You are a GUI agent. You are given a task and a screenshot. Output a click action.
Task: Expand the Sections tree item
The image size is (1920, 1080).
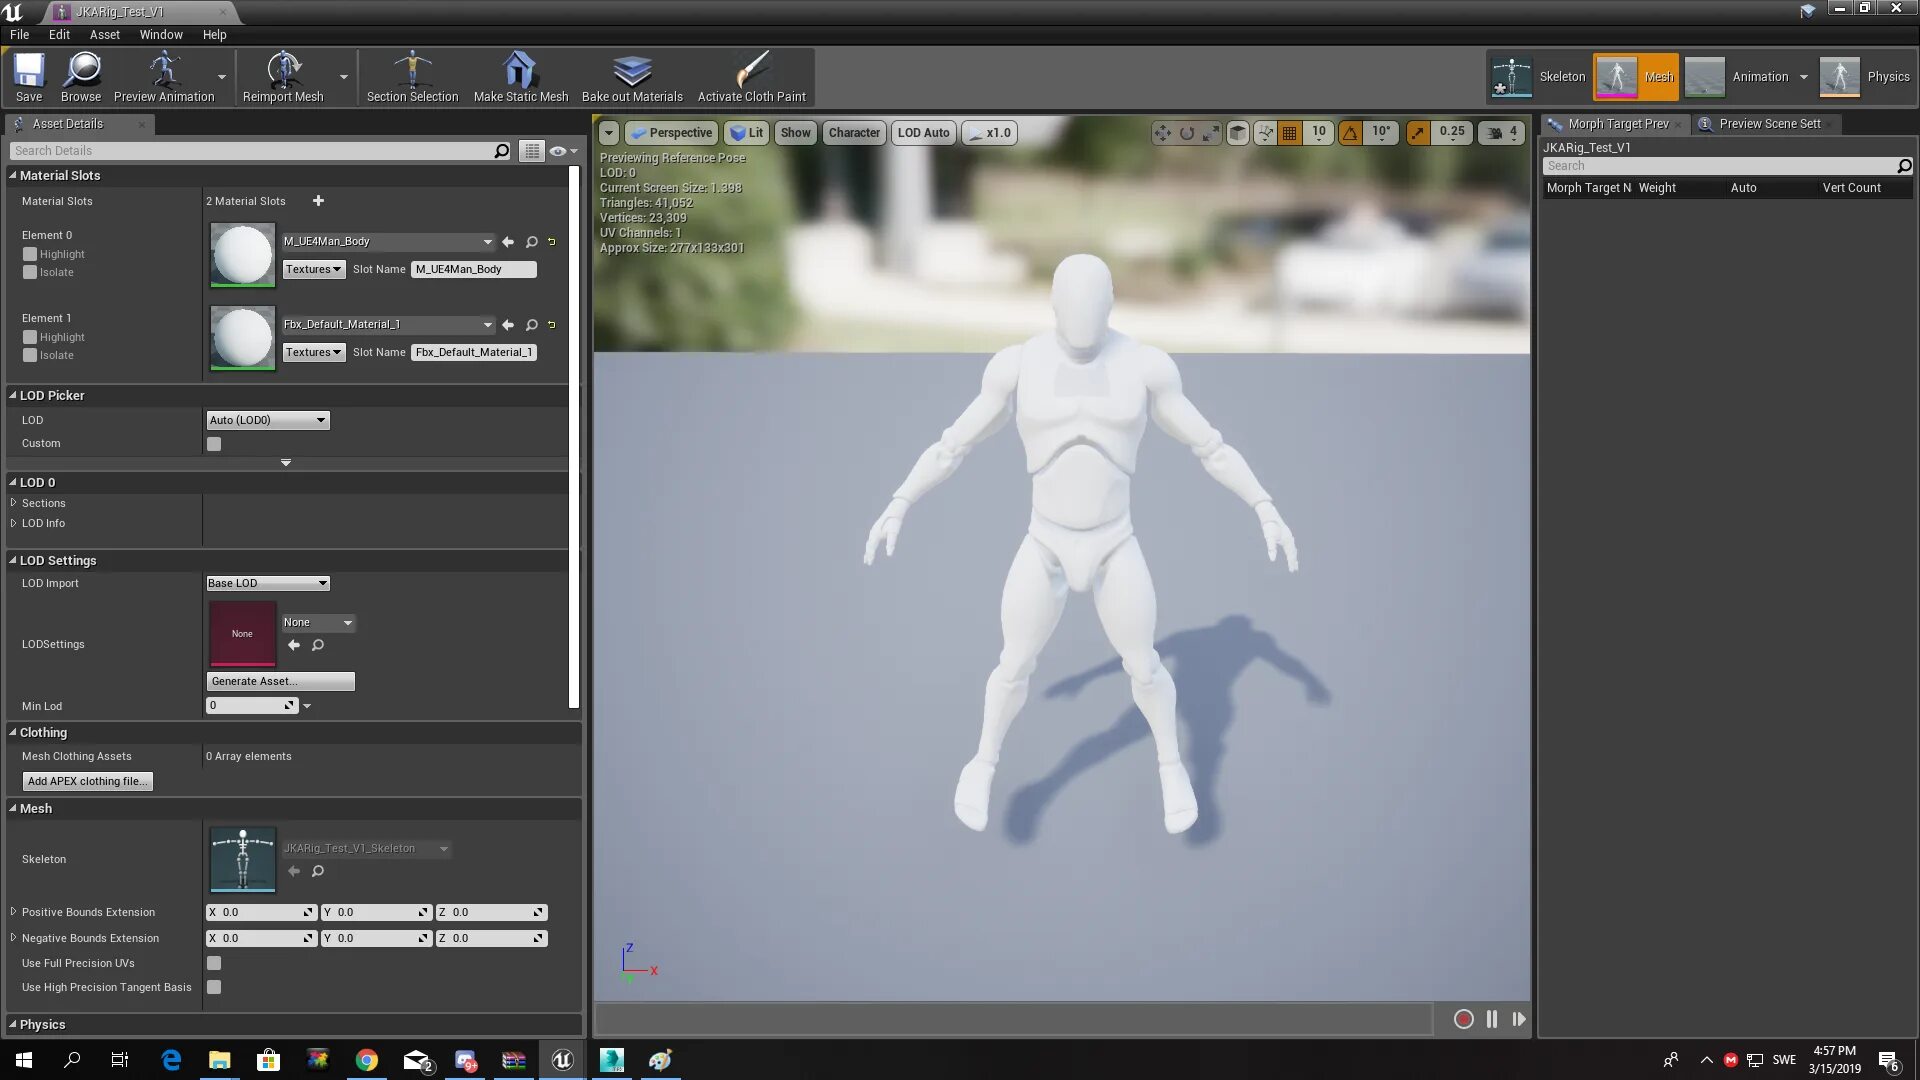click(x=14, y=503)
